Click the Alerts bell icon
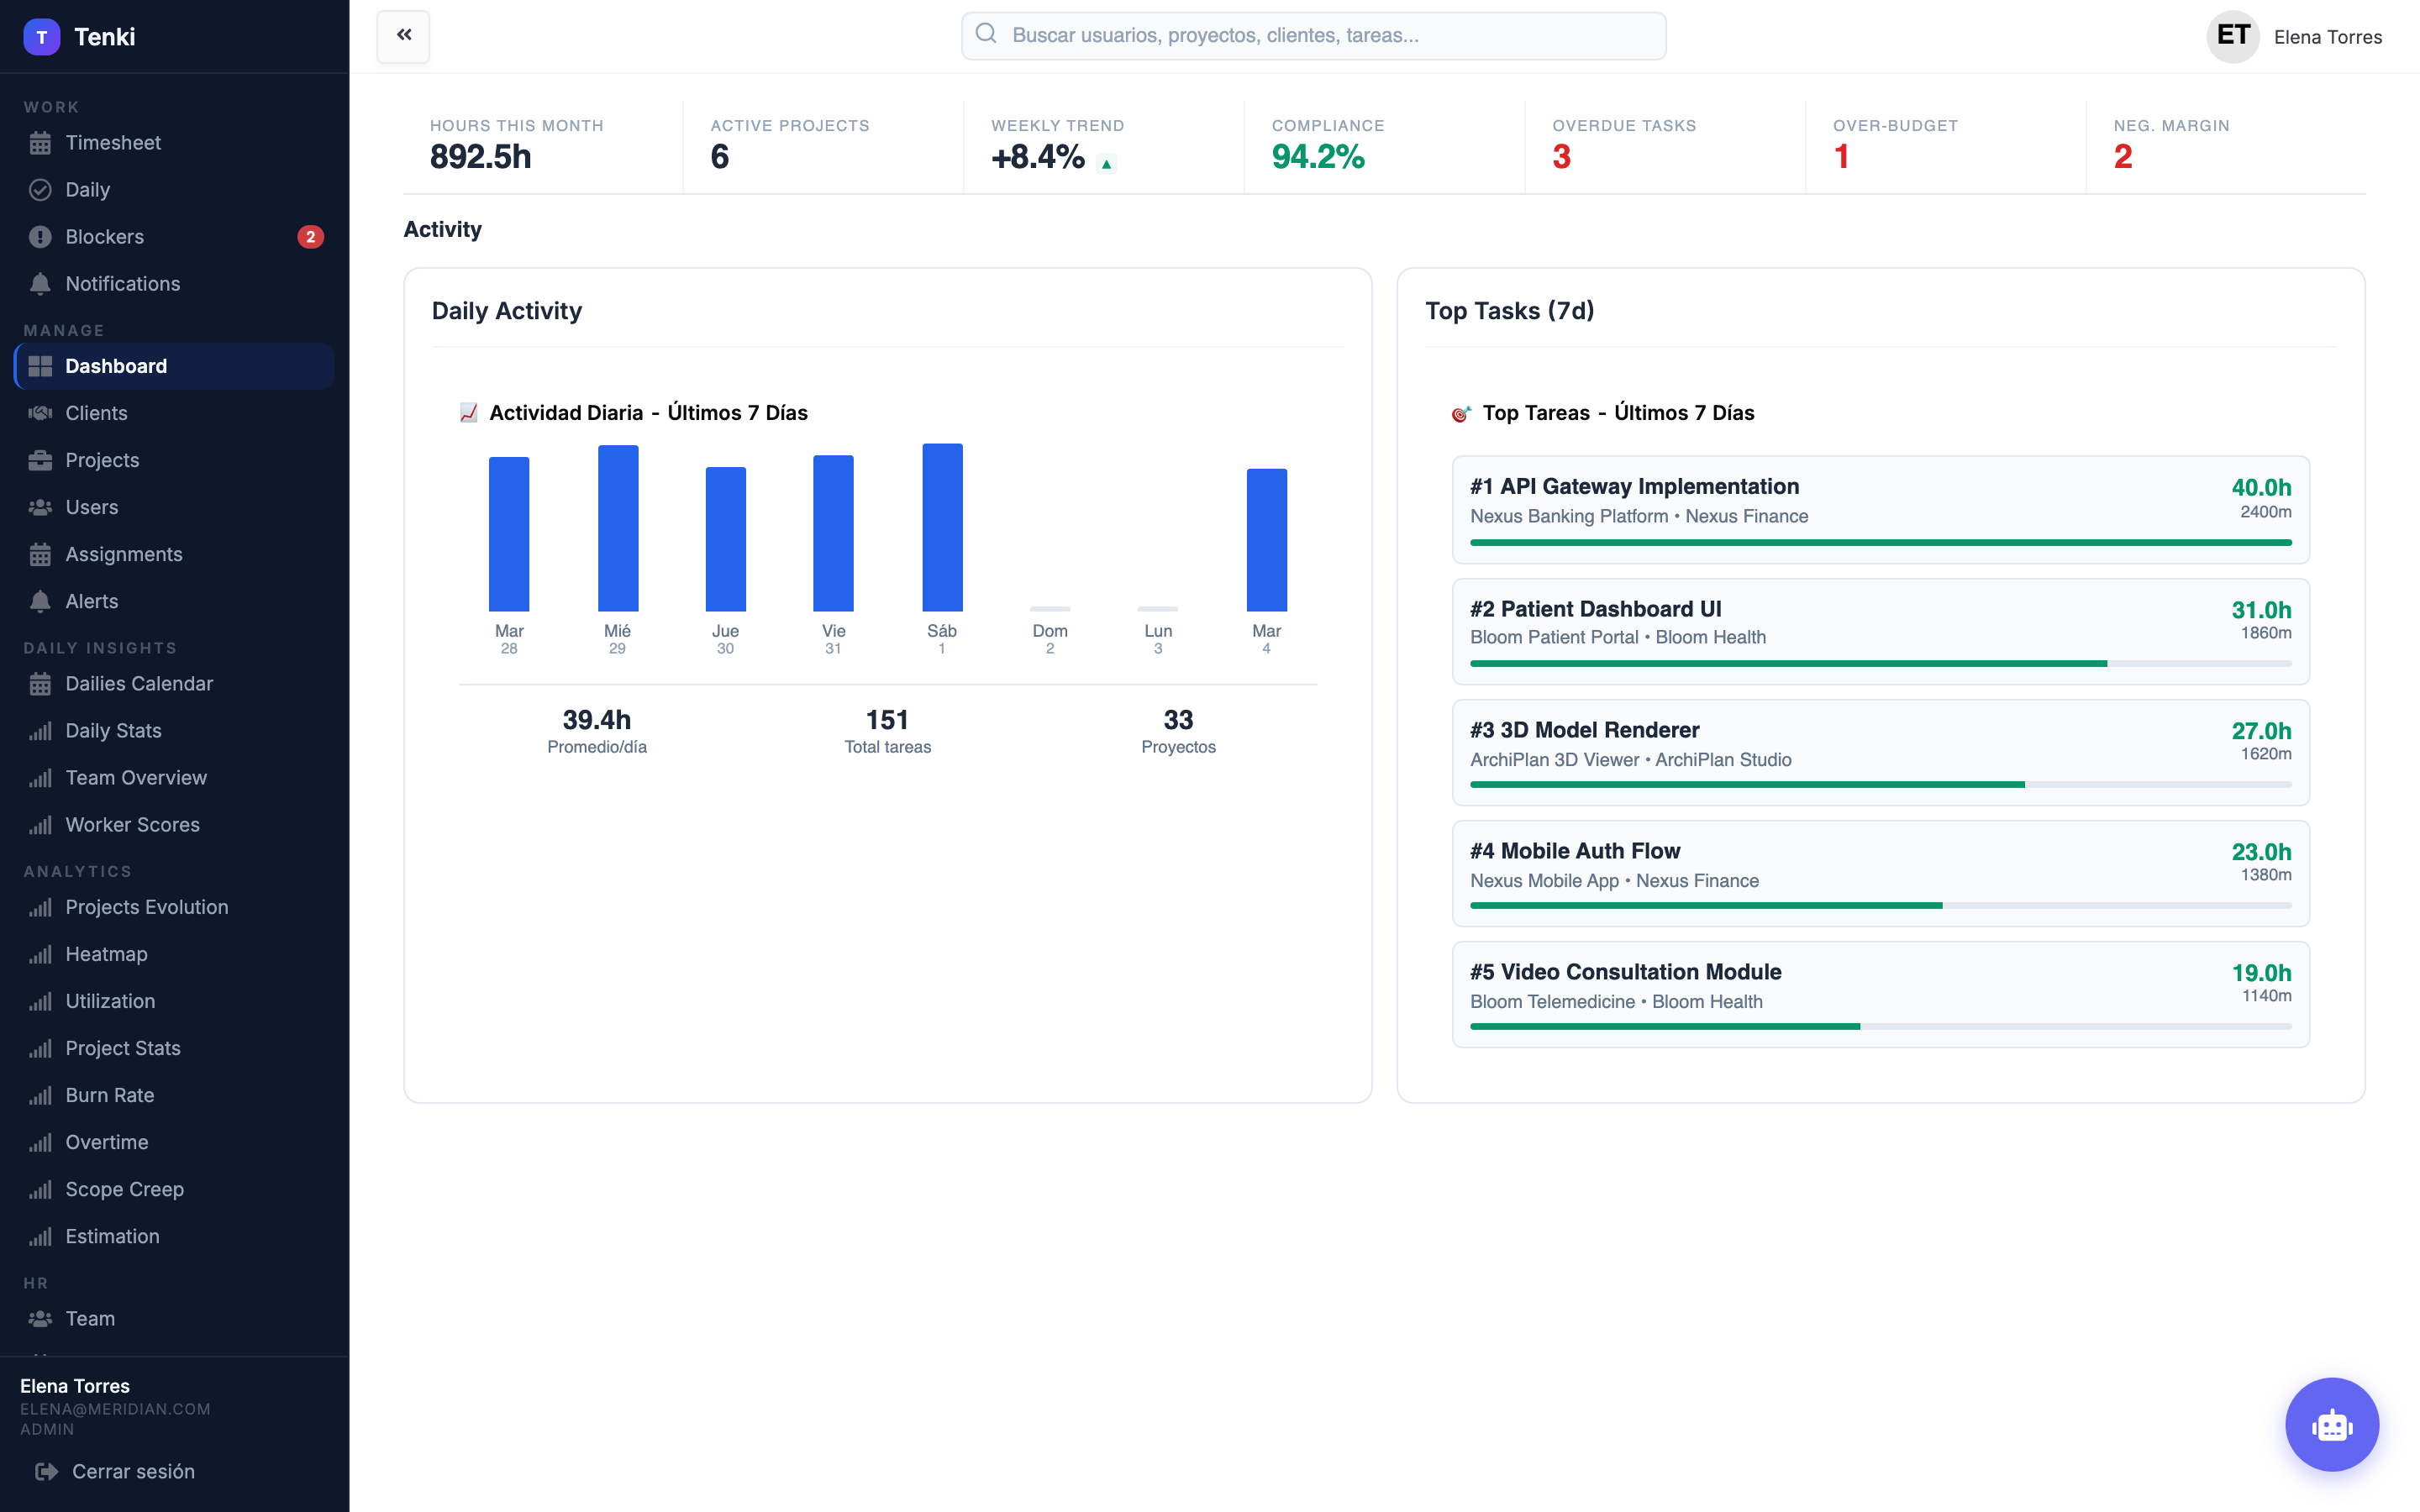 pyautogui.click(x=40, y=601)
